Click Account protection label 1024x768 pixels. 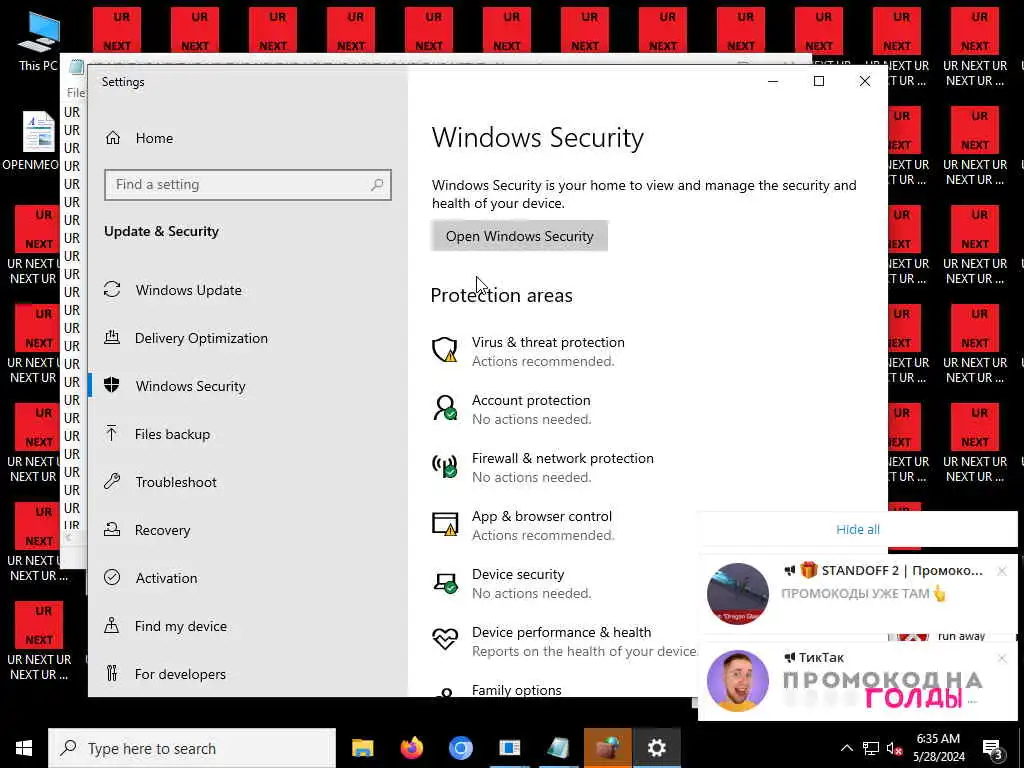[531, 400]
